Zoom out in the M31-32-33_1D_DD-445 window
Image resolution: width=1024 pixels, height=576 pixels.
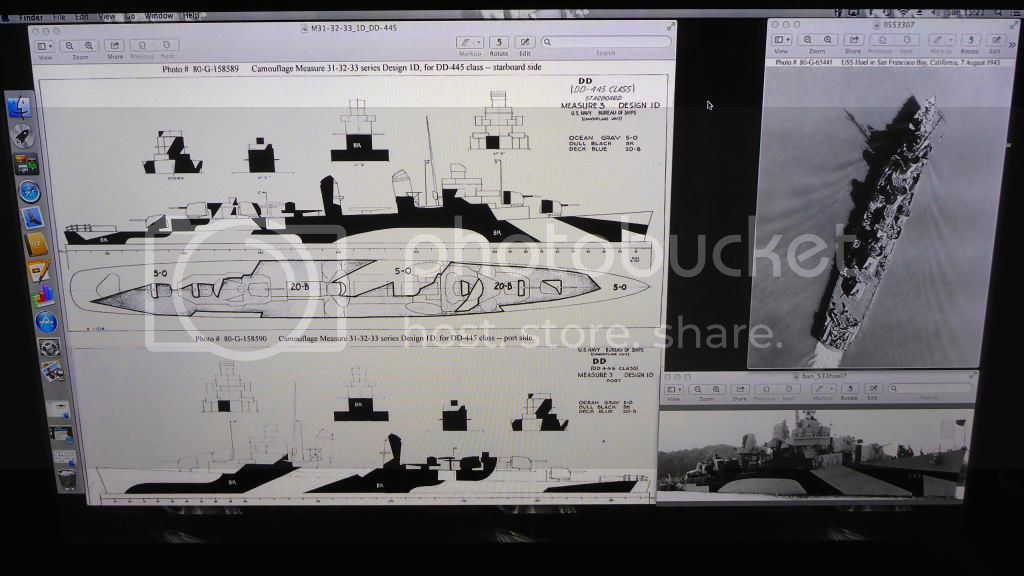click(69, 45)
